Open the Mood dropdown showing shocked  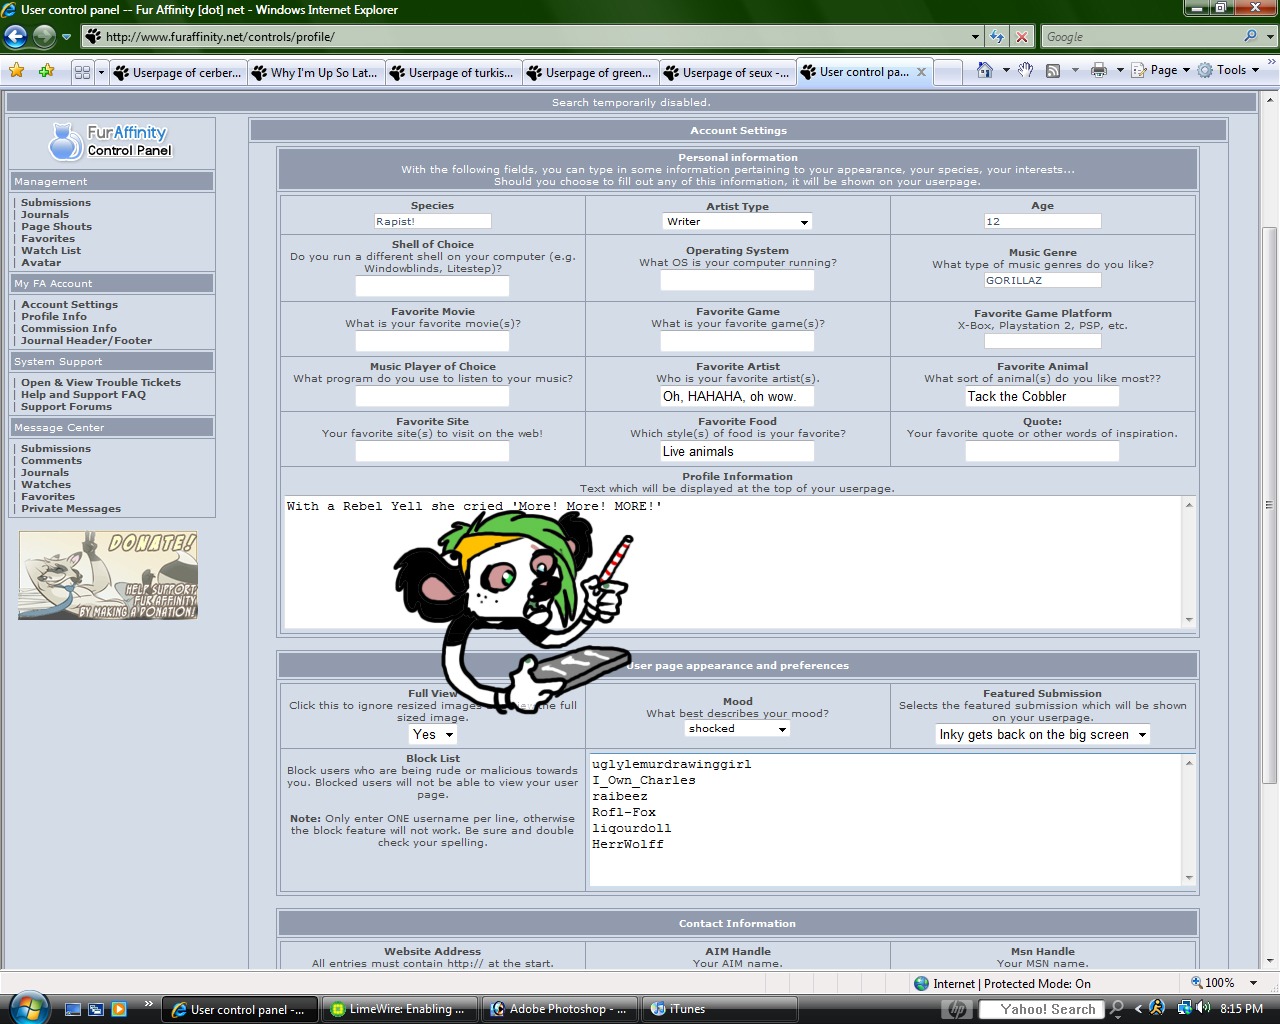(737, 729)
